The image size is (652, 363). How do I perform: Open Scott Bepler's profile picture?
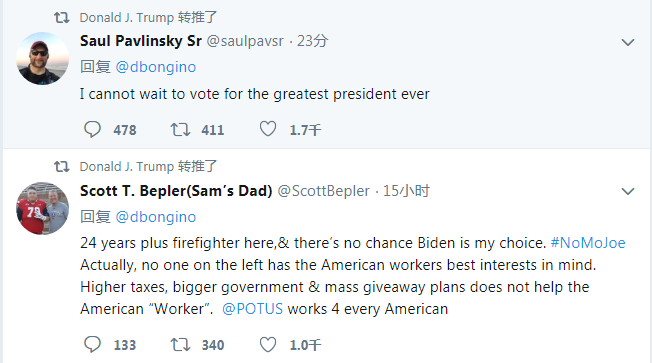click(42, 208)
